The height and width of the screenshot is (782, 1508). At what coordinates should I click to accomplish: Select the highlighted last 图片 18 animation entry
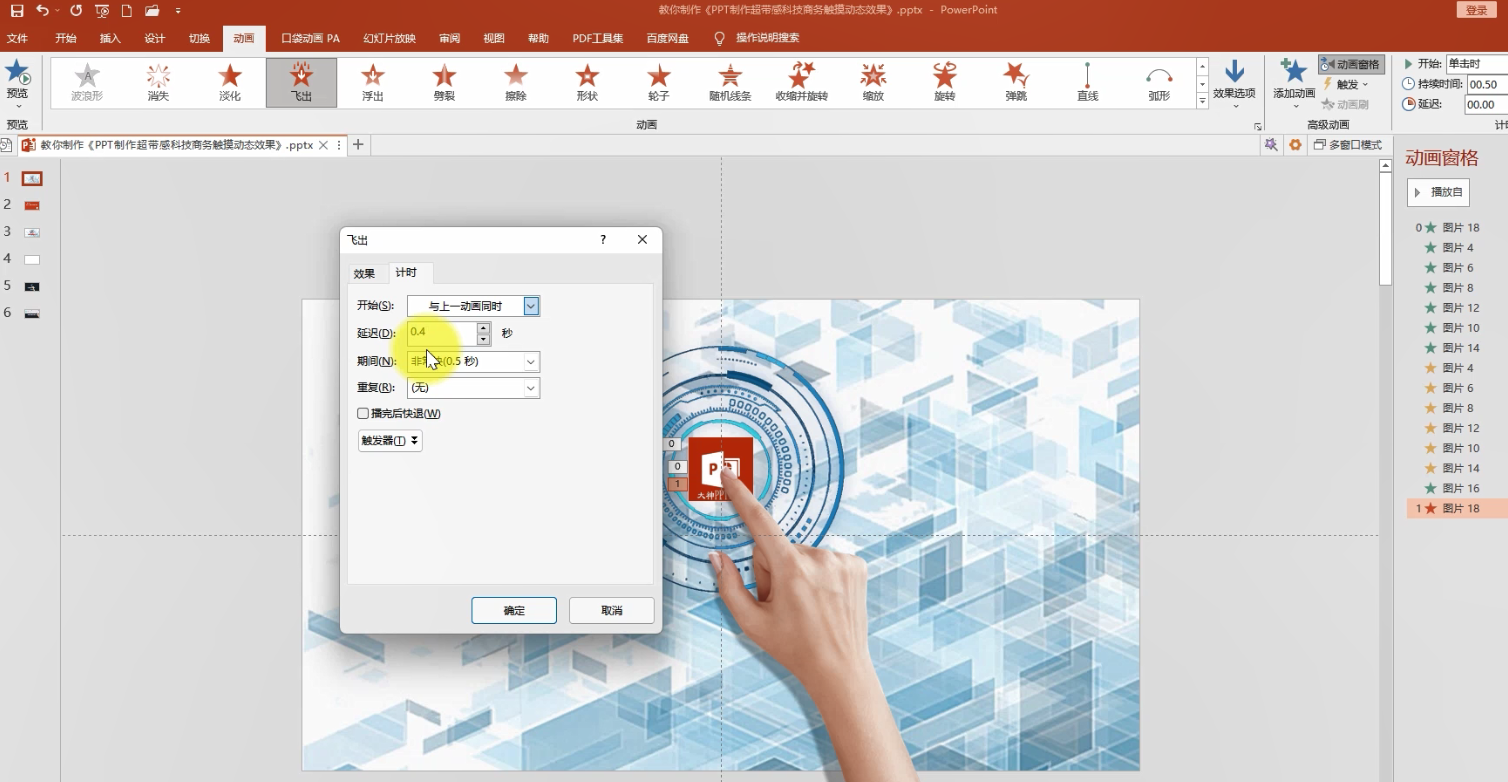(1457, 508)
